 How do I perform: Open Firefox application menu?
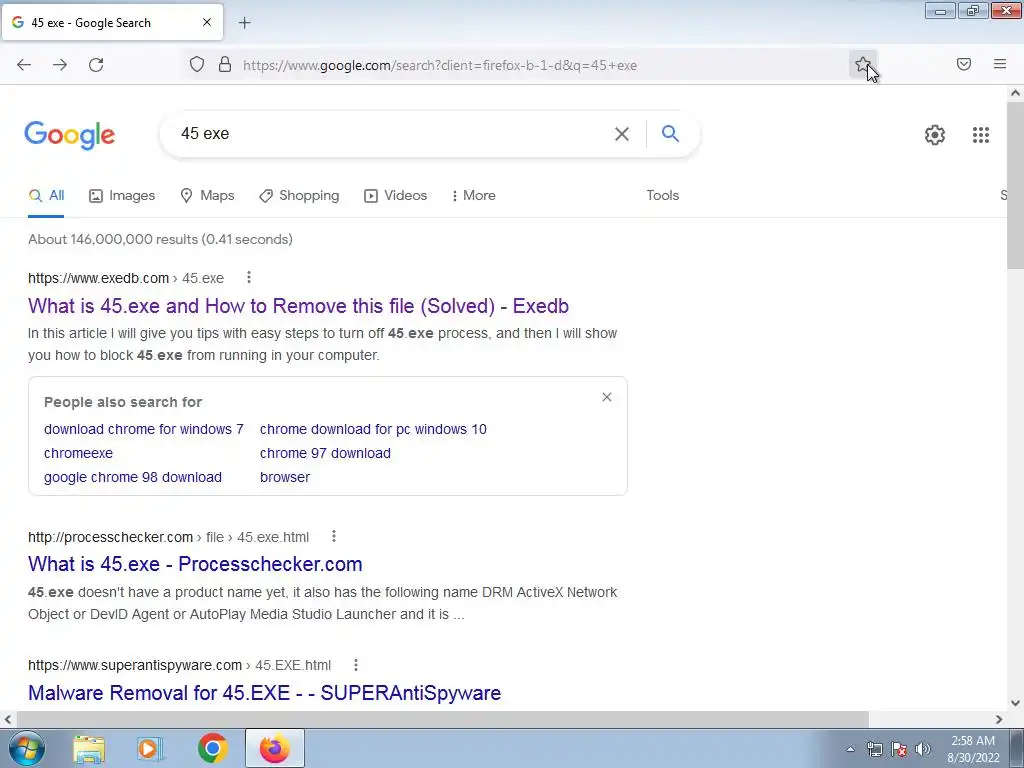(1000, 64)
